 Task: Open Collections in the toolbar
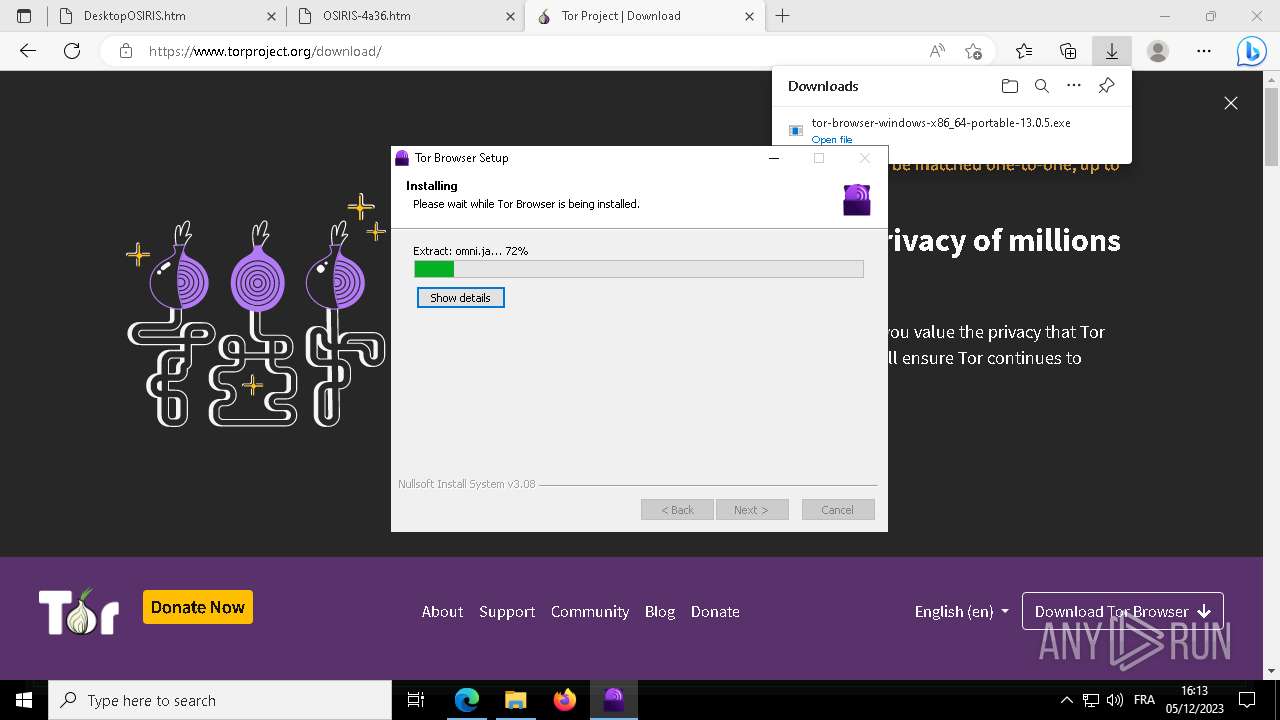(1068, 51)
